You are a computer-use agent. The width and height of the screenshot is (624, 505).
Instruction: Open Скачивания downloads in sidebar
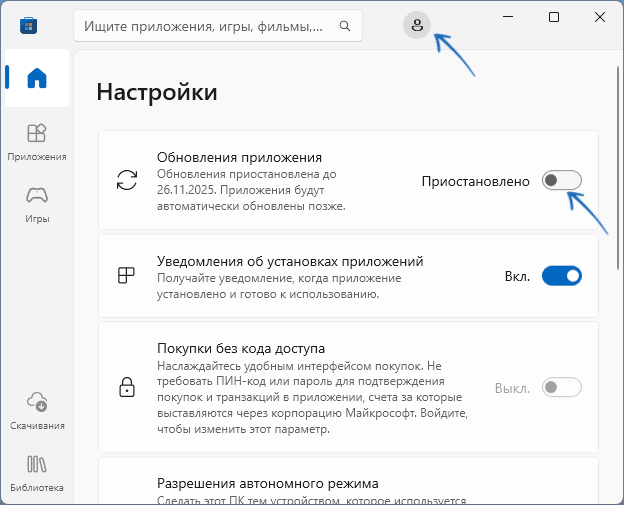(37, 411)
